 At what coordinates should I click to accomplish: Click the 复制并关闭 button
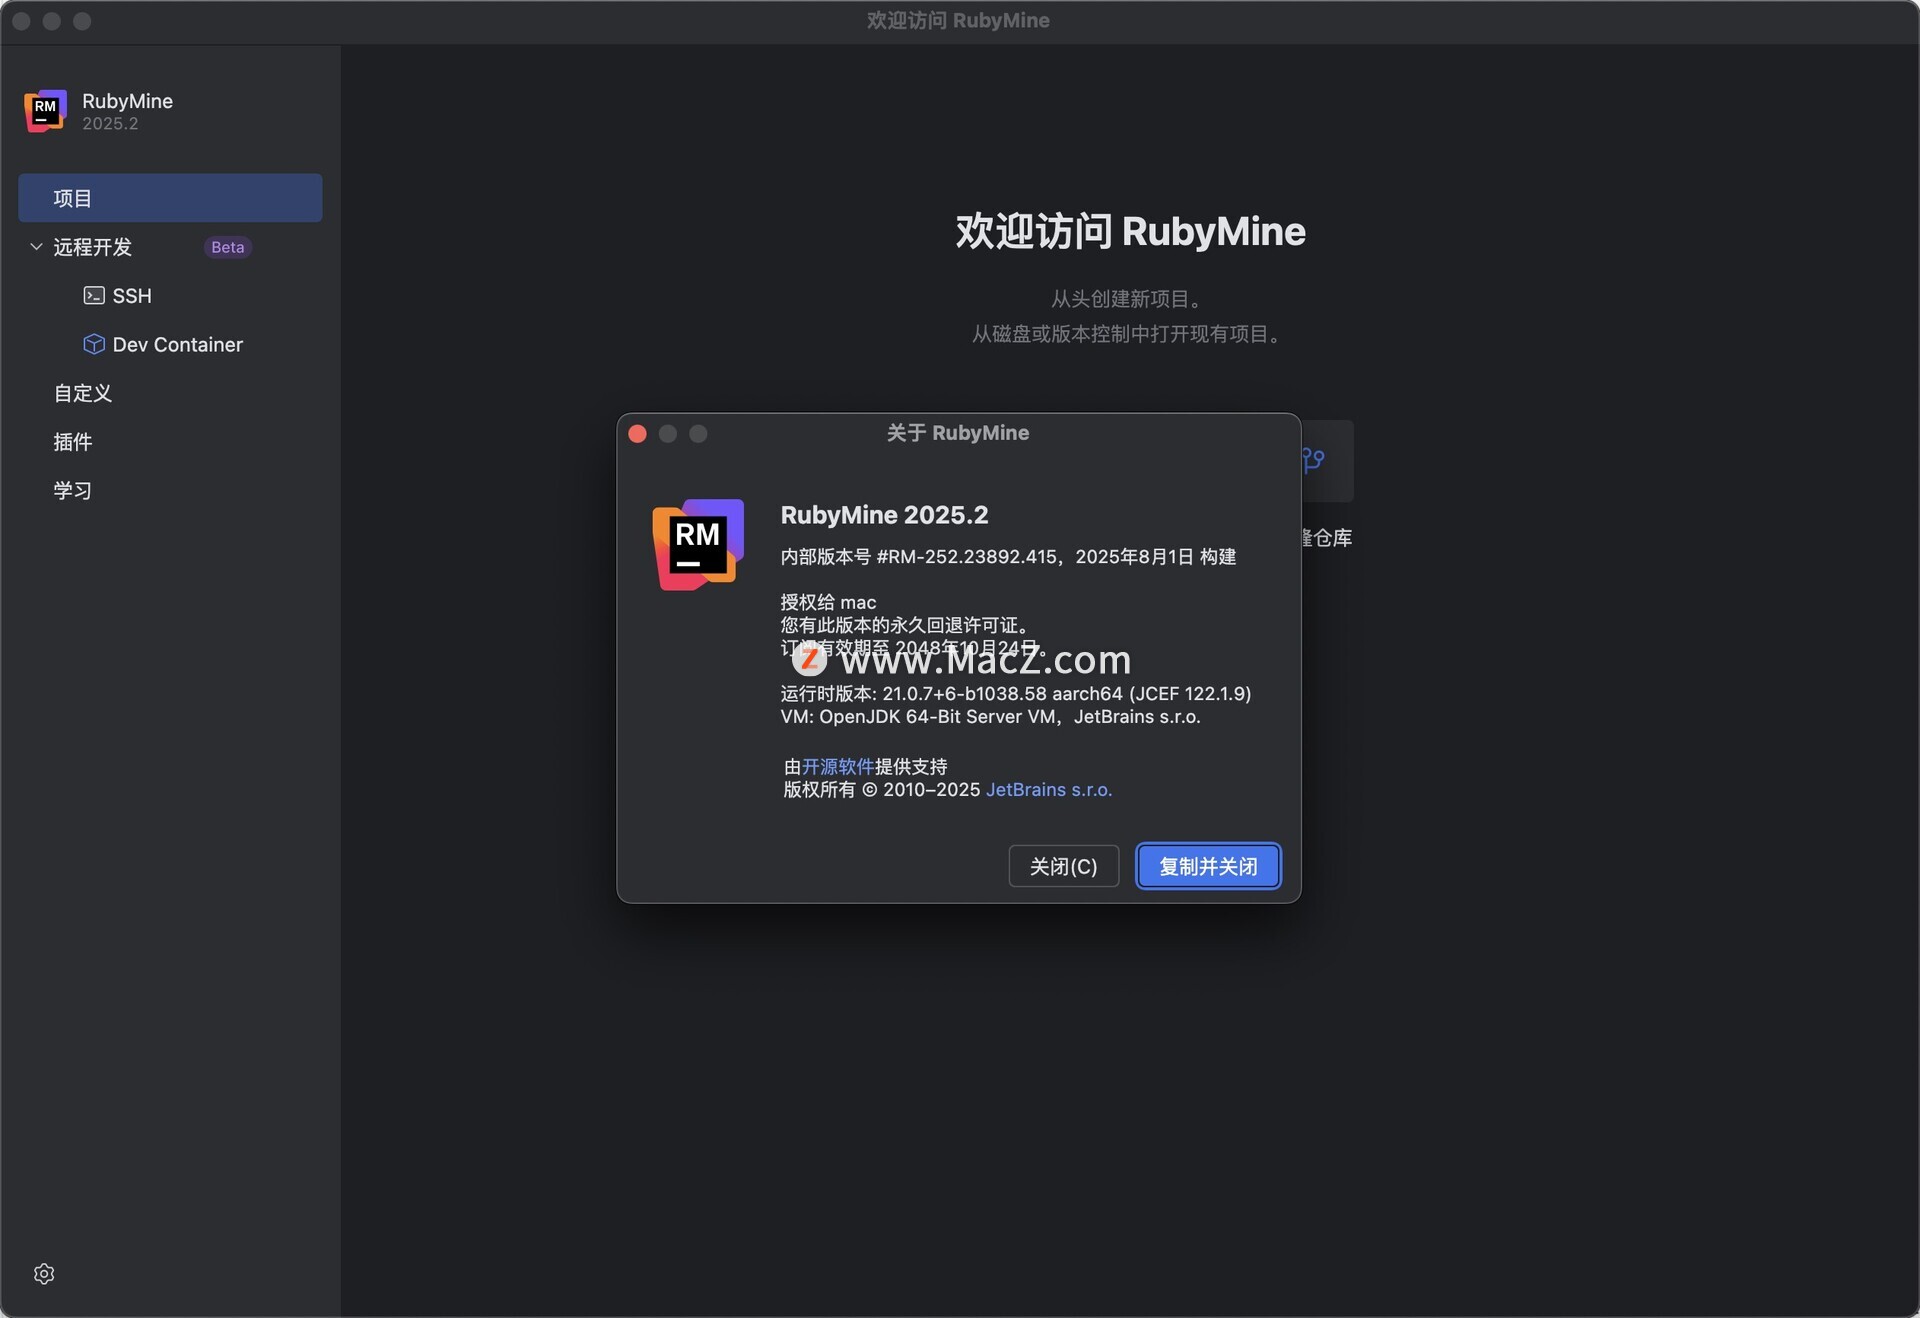[x=1208, y=866]
